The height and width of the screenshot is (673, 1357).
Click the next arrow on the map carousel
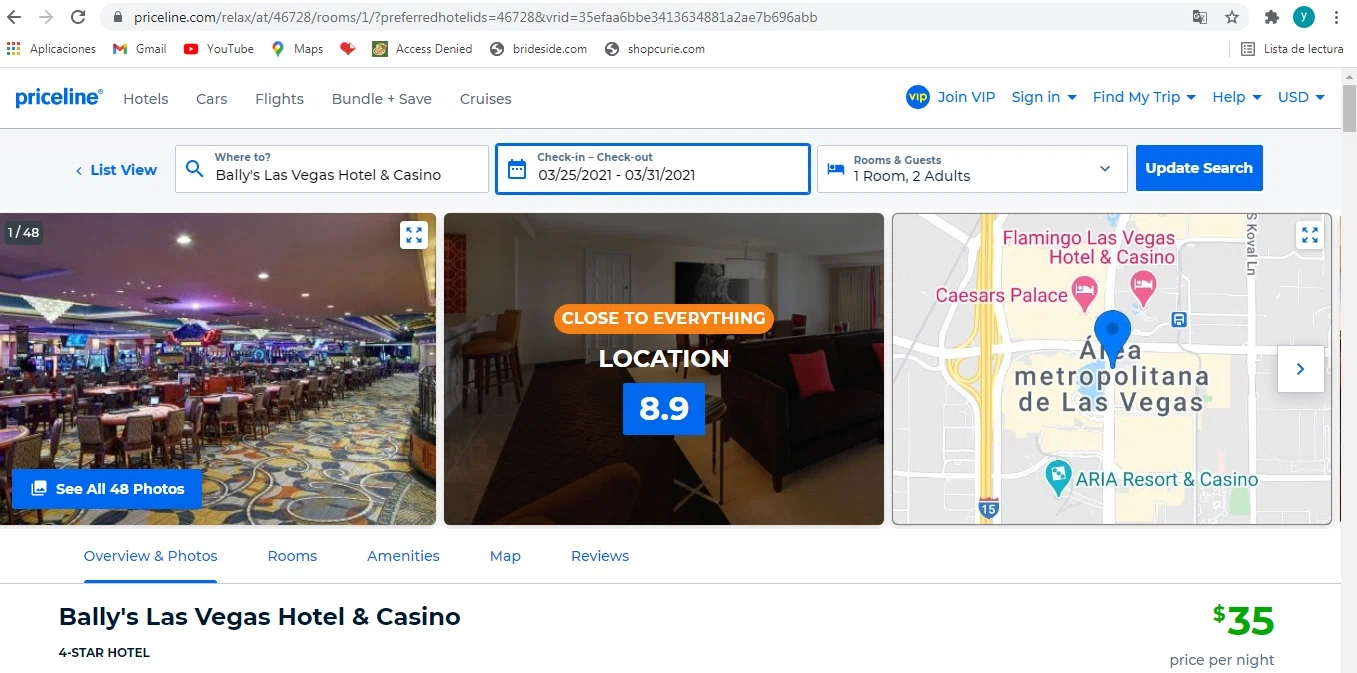point(1301,369)
